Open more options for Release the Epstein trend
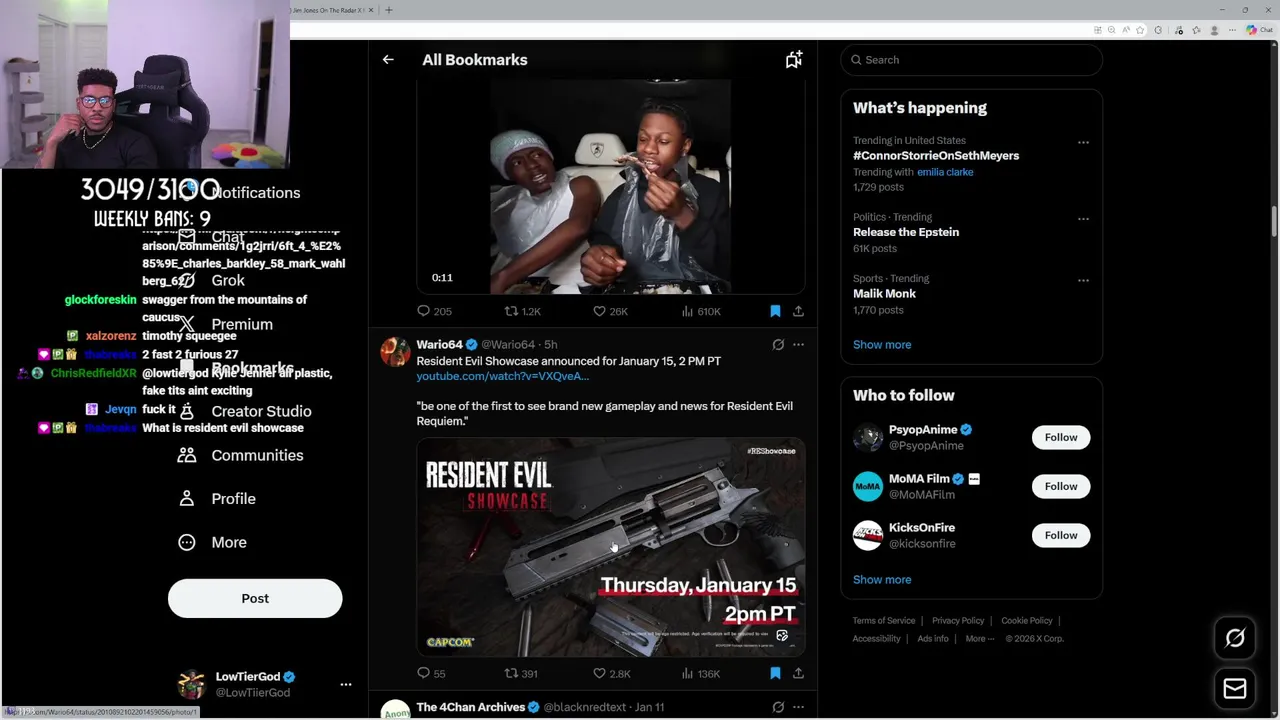The width and height of the screenshot is (1280, 720). (1083, 218)
